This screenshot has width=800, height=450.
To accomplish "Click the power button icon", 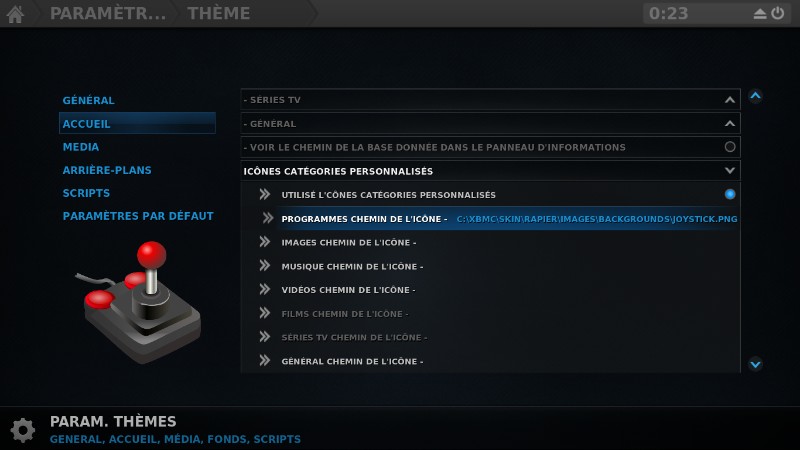I will coord(778,13).
